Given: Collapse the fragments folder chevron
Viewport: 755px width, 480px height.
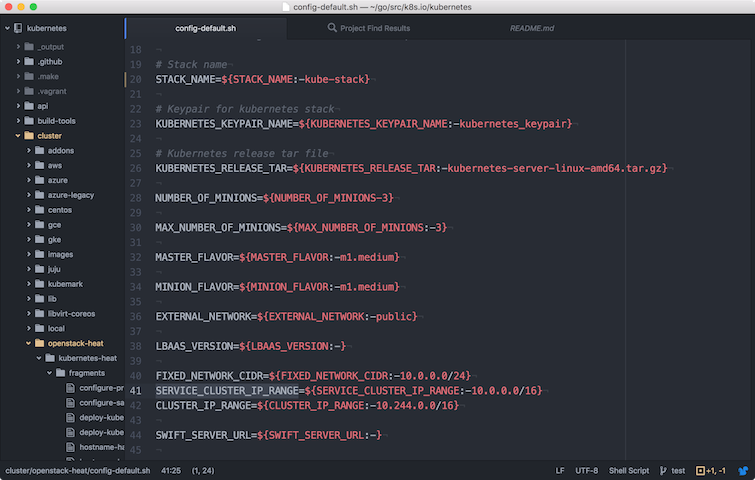Looking at the screenshot, I should click(x=49, y=373).
